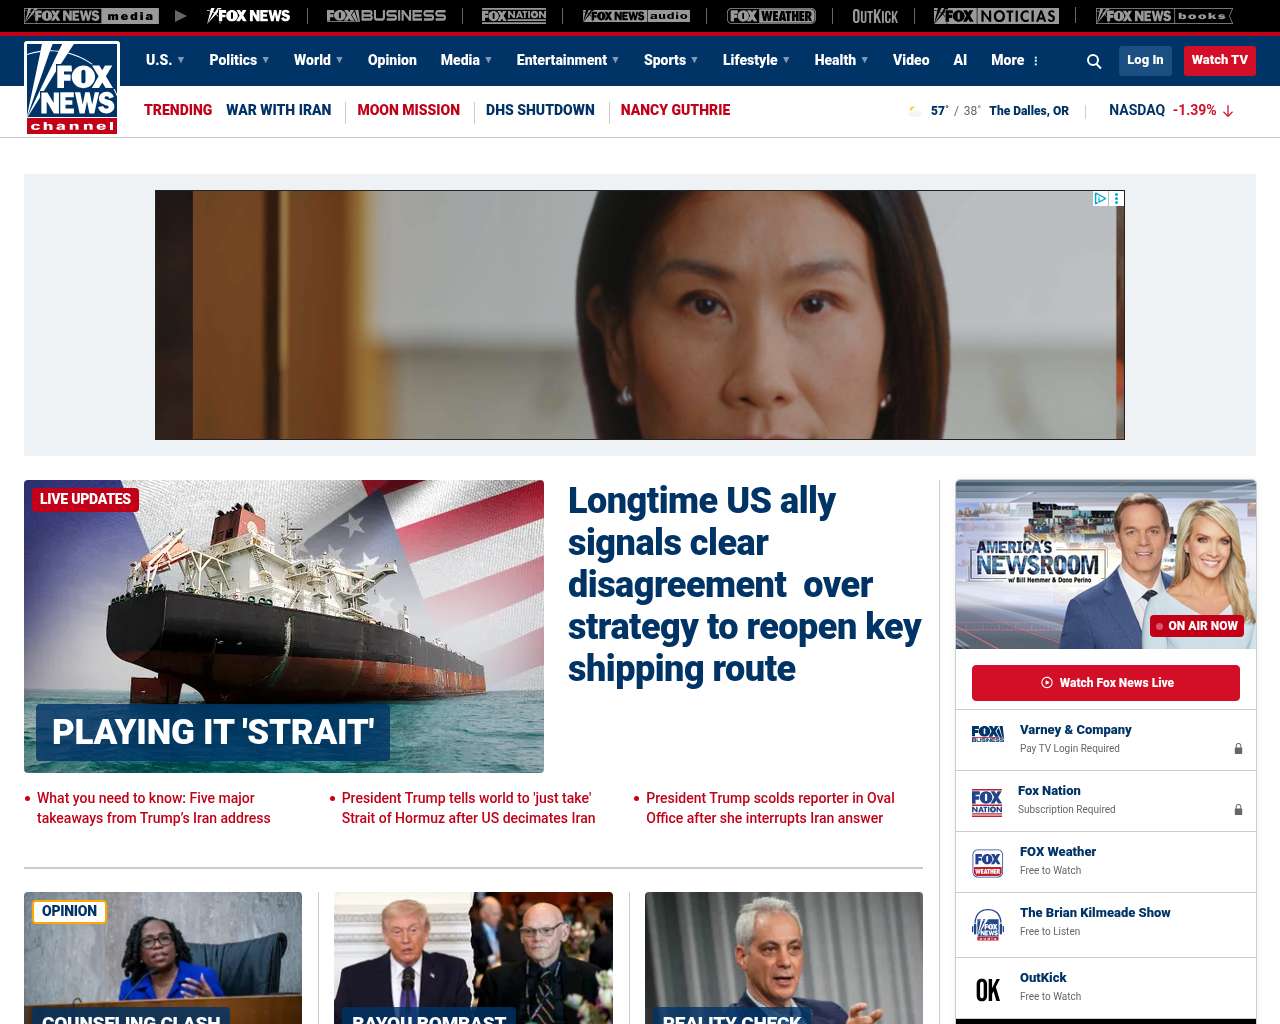
Task: Click the Watch Fox News Live button
Action: tap(1106, 683)
